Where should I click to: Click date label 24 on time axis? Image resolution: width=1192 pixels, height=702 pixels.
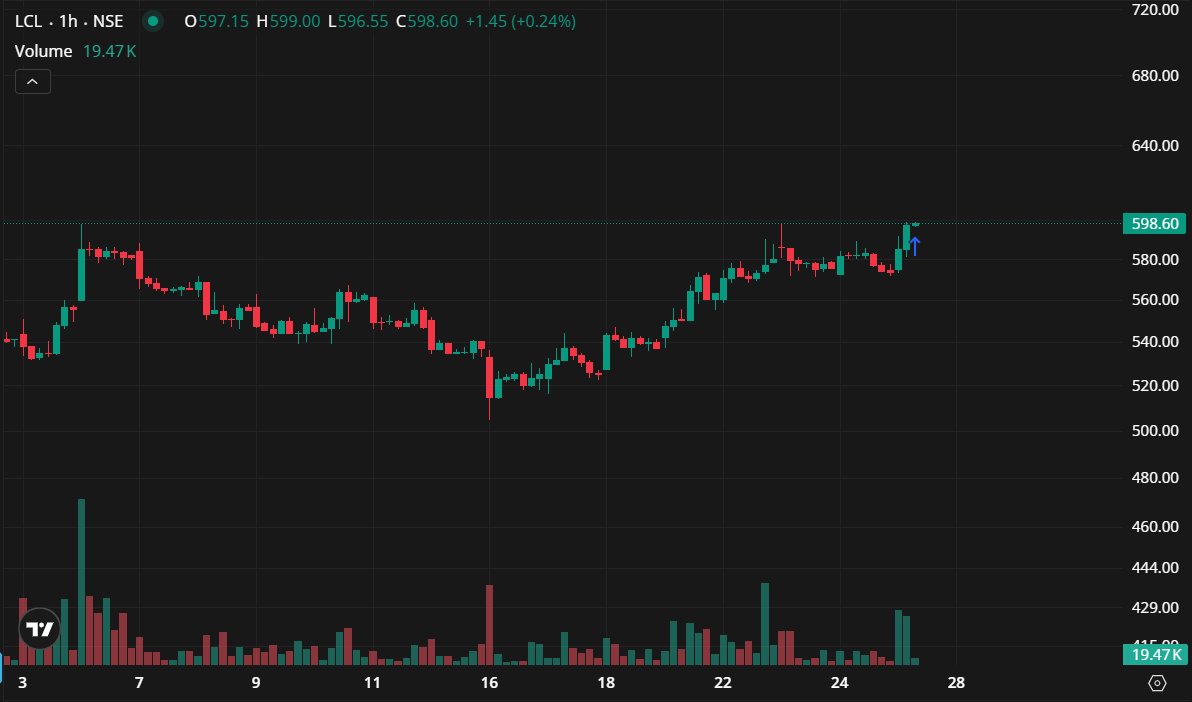(839, 682)
